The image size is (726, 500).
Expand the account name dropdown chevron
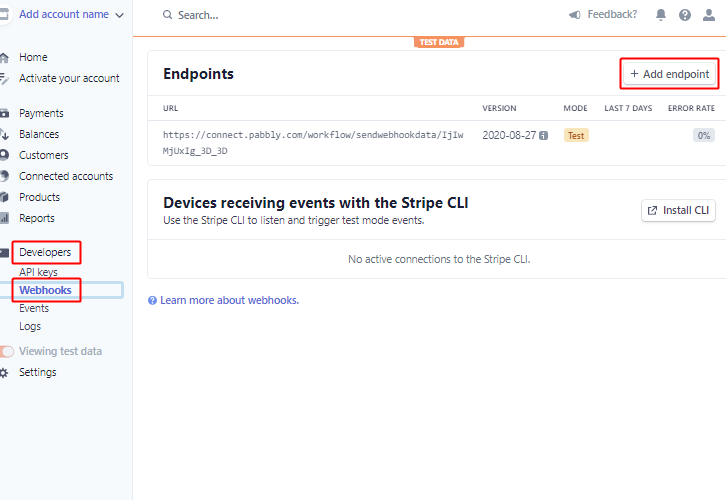tap(119, 15)
